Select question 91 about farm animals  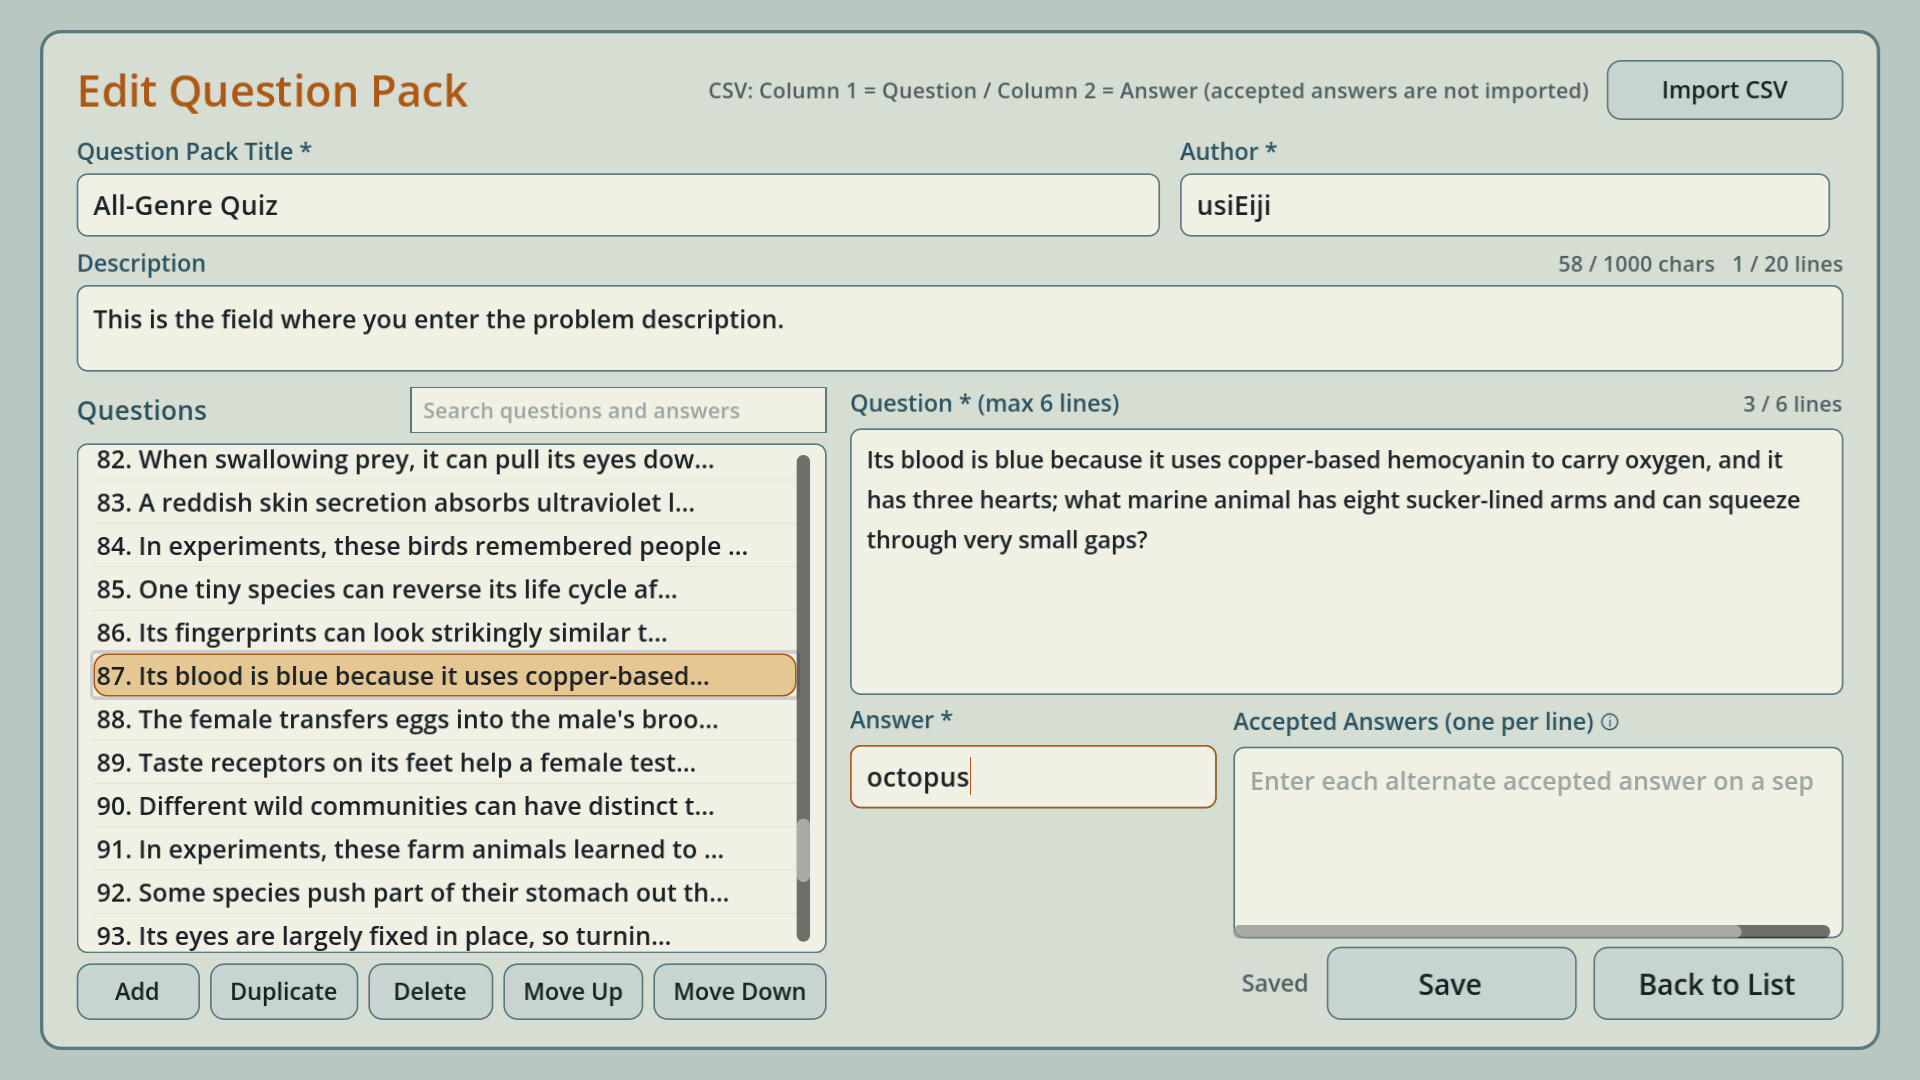[x=445, y=850]
